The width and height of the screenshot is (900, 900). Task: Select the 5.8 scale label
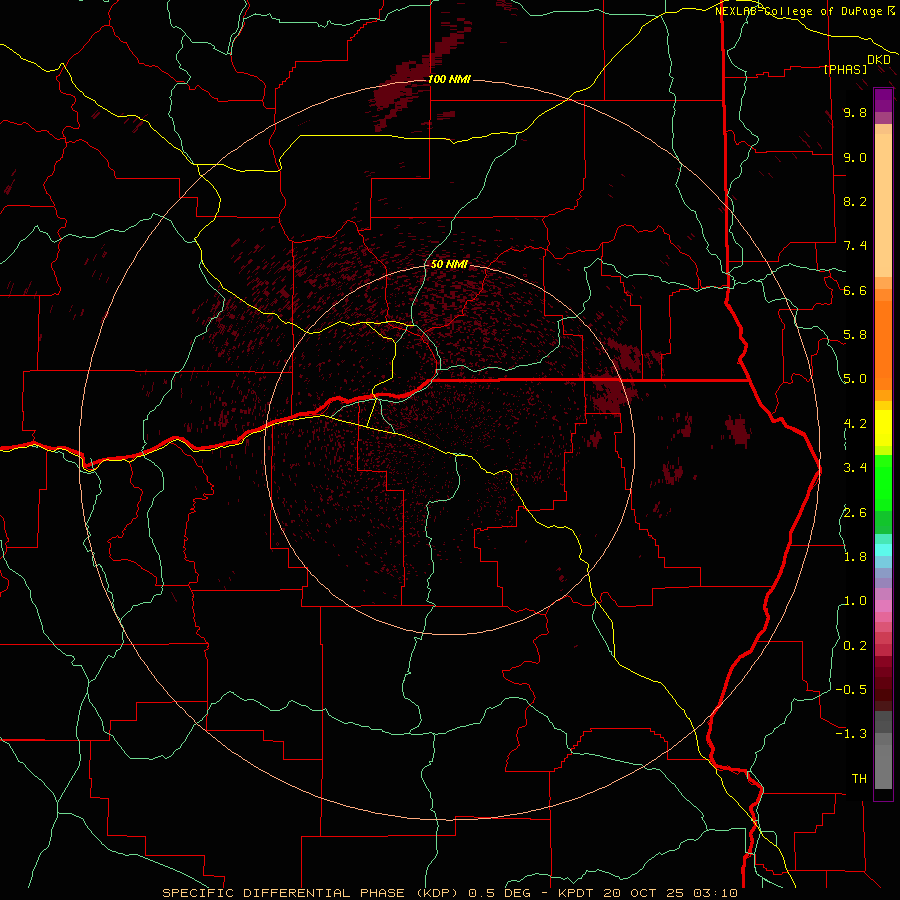[855, 335]
